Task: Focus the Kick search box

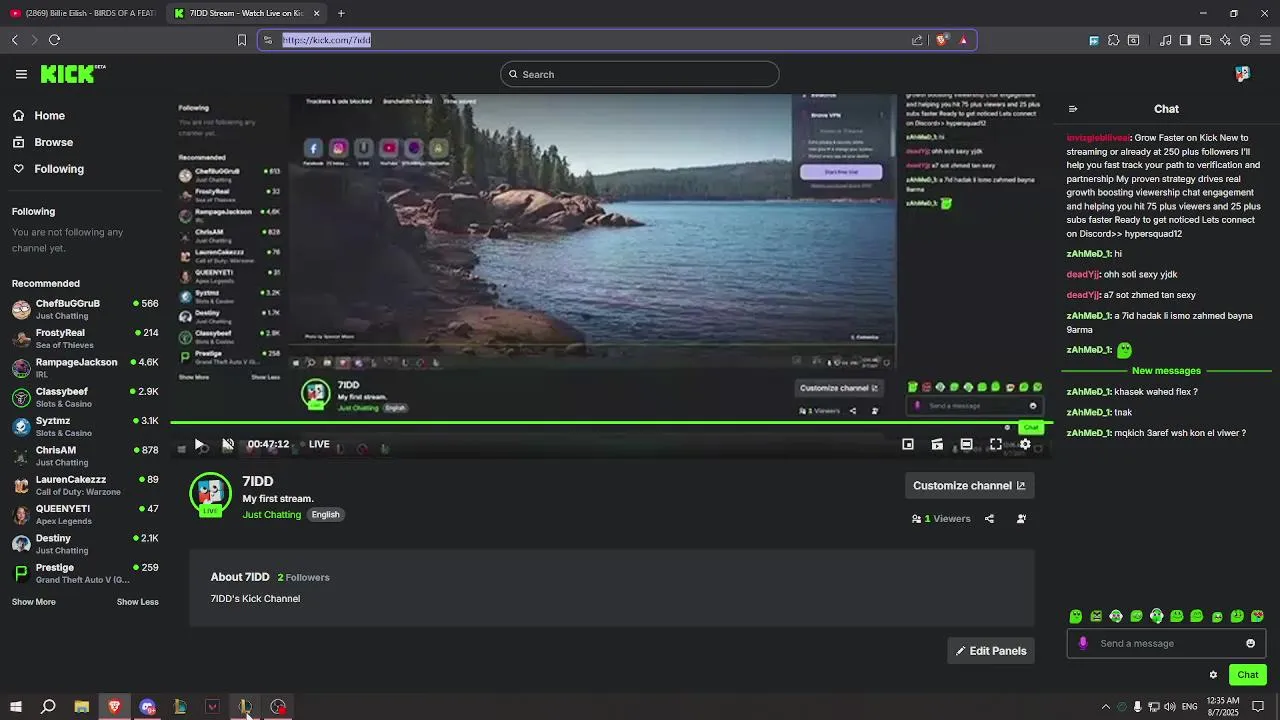Action: (640, 74)
